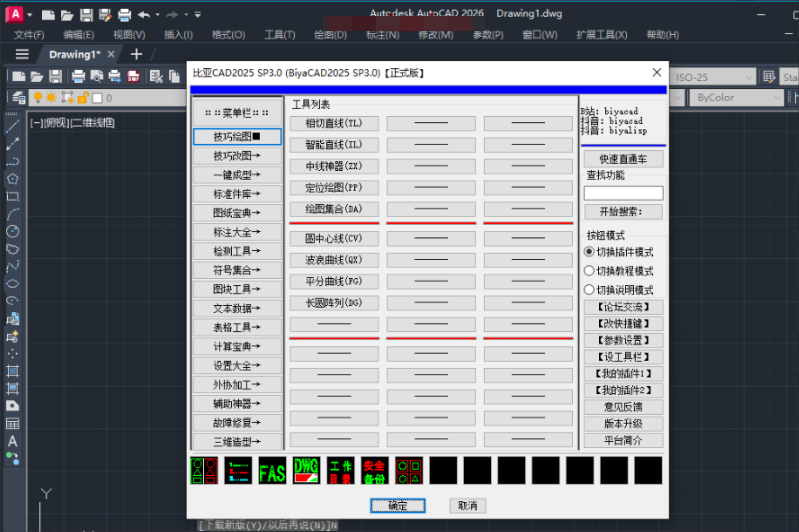The width and height of the screenshot is (799, 532).
Task: Click the Plot Preview icon in standard toolbar
Action: [x=96, y=76]
